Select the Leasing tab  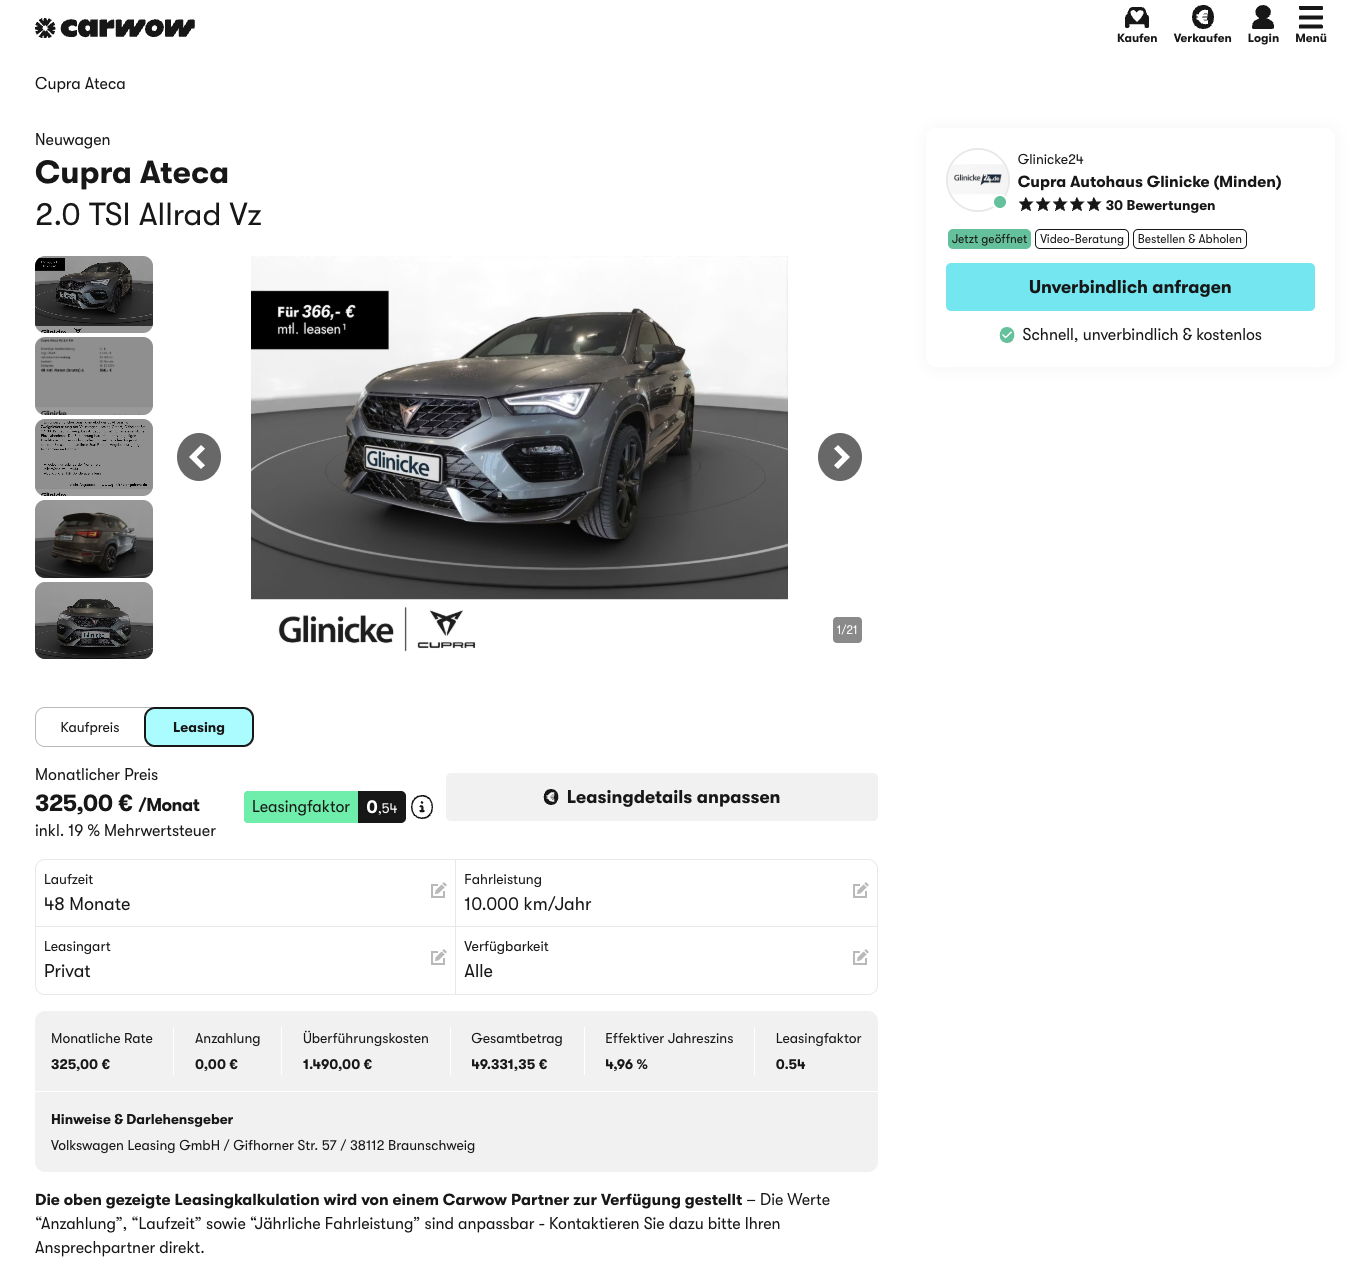[199, 727]
